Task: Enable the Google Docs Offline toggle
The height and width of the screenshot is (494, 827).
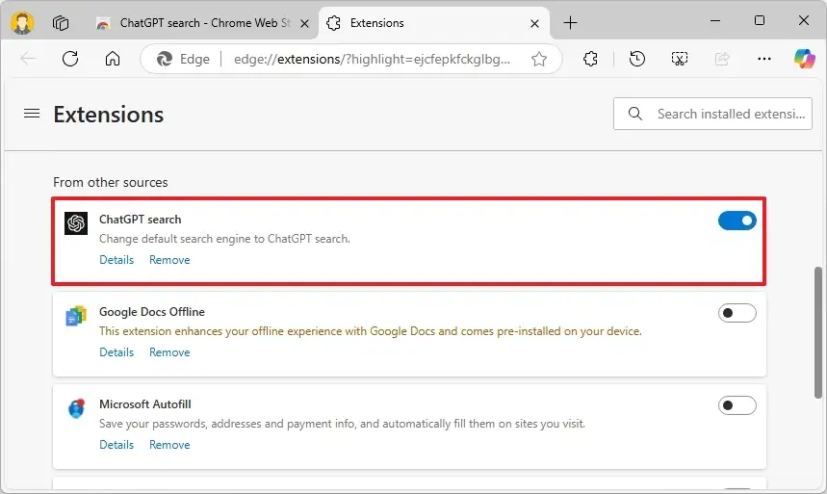Action: coord(737,313)
